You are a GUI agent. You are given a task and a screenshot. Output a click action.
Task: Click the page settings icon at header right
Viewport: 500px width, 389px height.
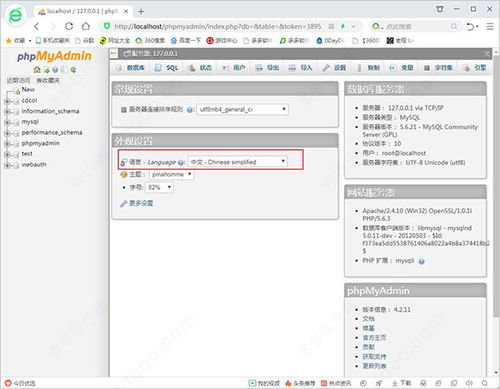point(487,53)
